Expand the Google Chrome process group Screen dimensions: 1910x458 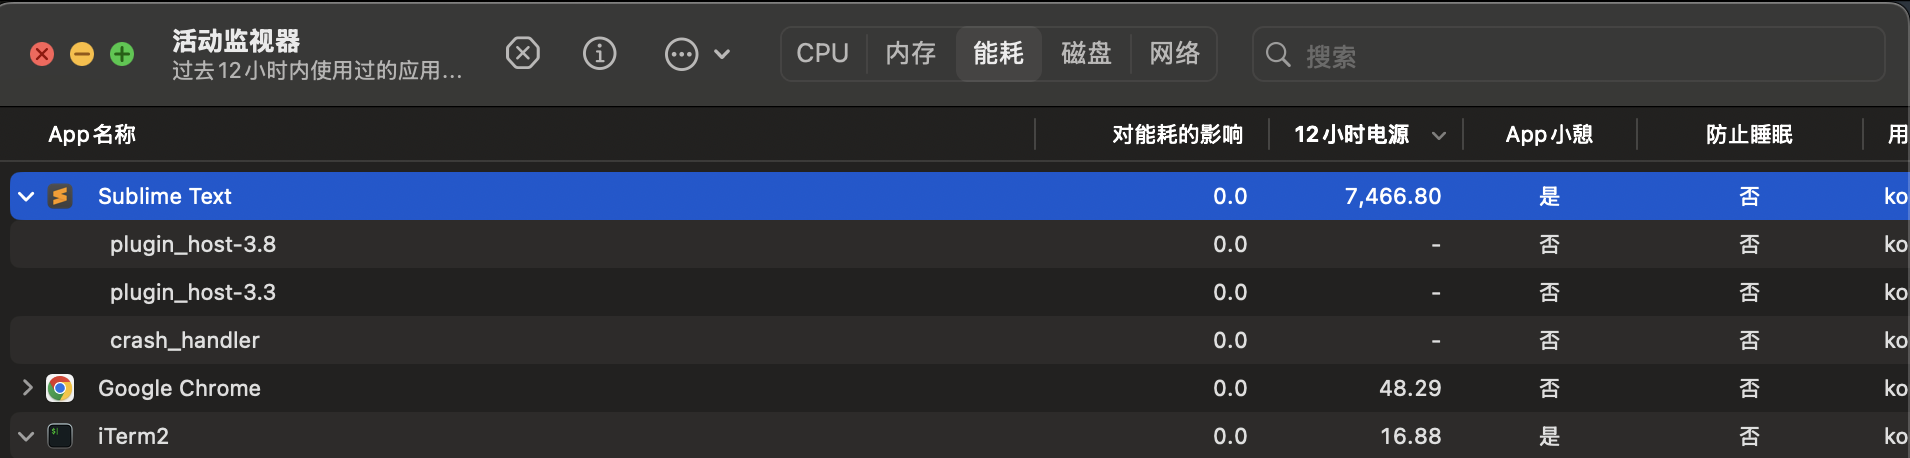point(27,388)
